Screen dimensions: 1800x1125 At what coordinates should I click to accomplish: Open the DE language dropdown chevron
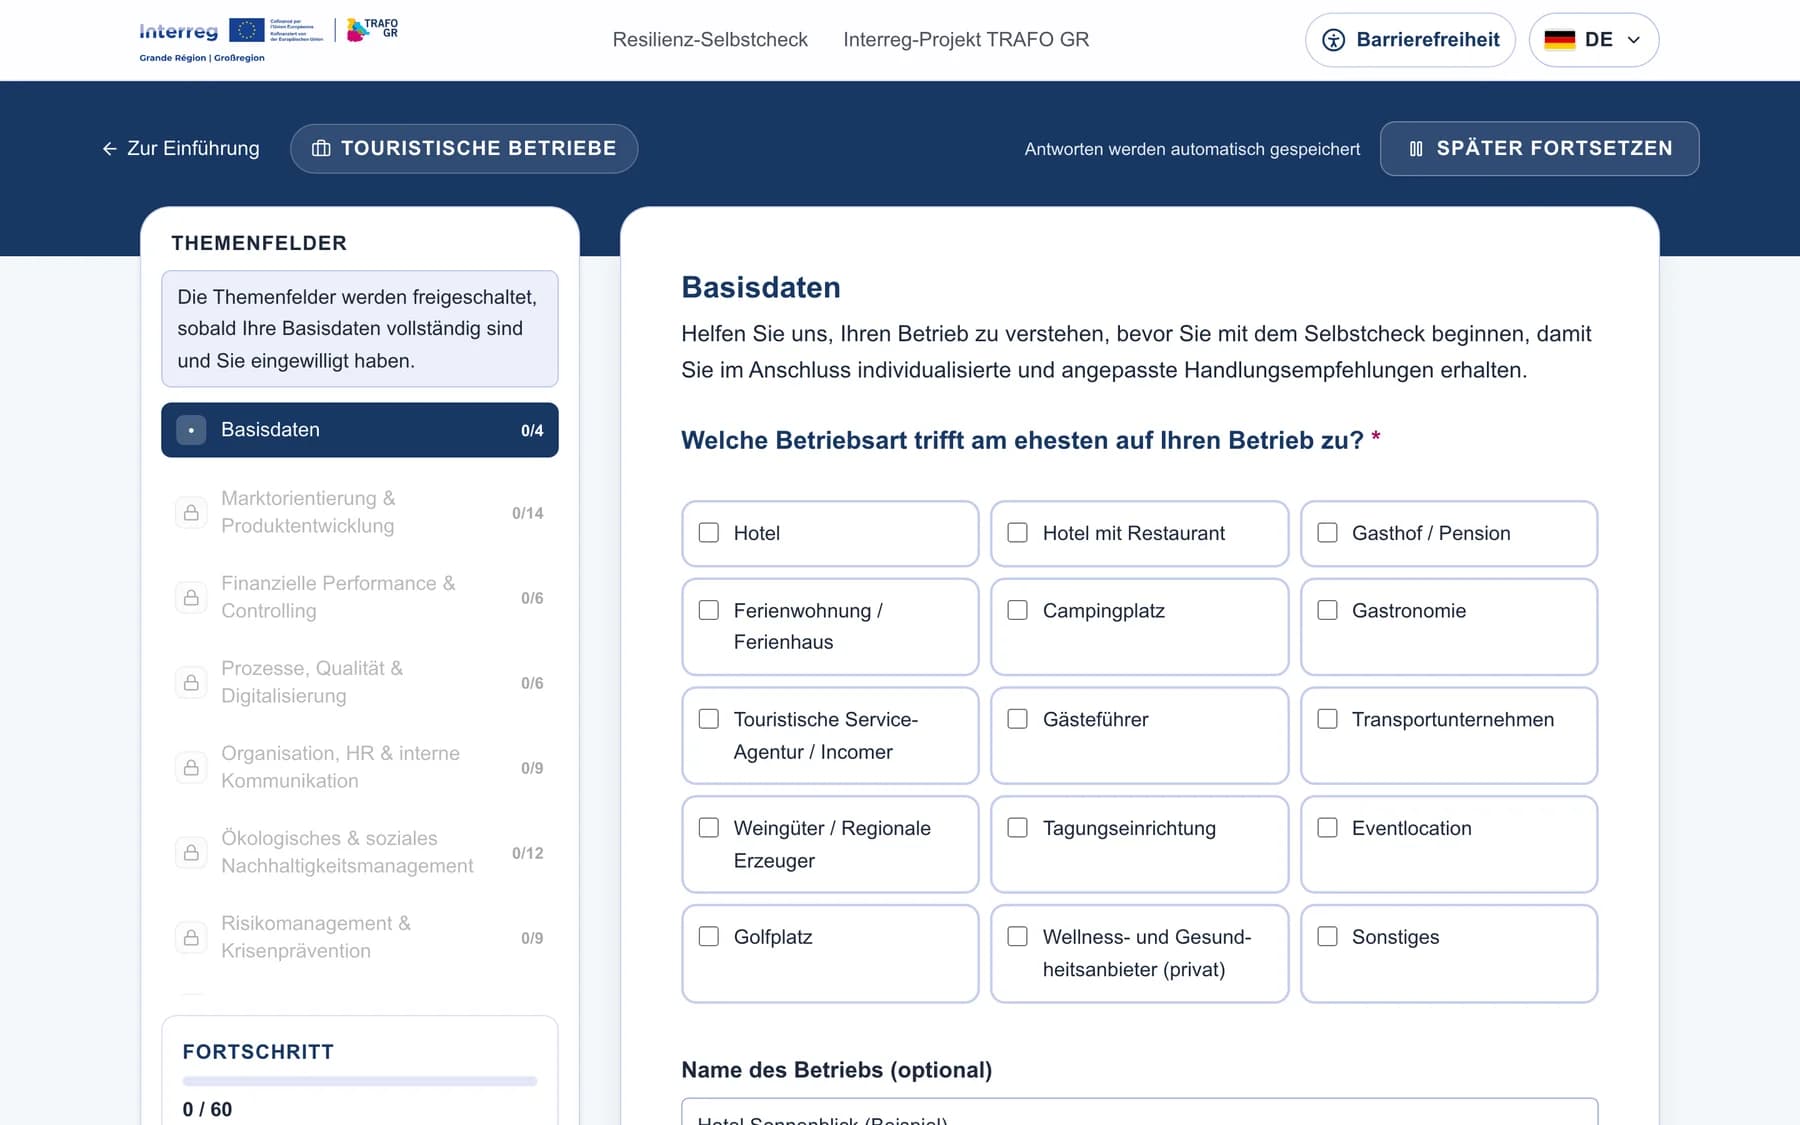click(x=1634, y=40)
